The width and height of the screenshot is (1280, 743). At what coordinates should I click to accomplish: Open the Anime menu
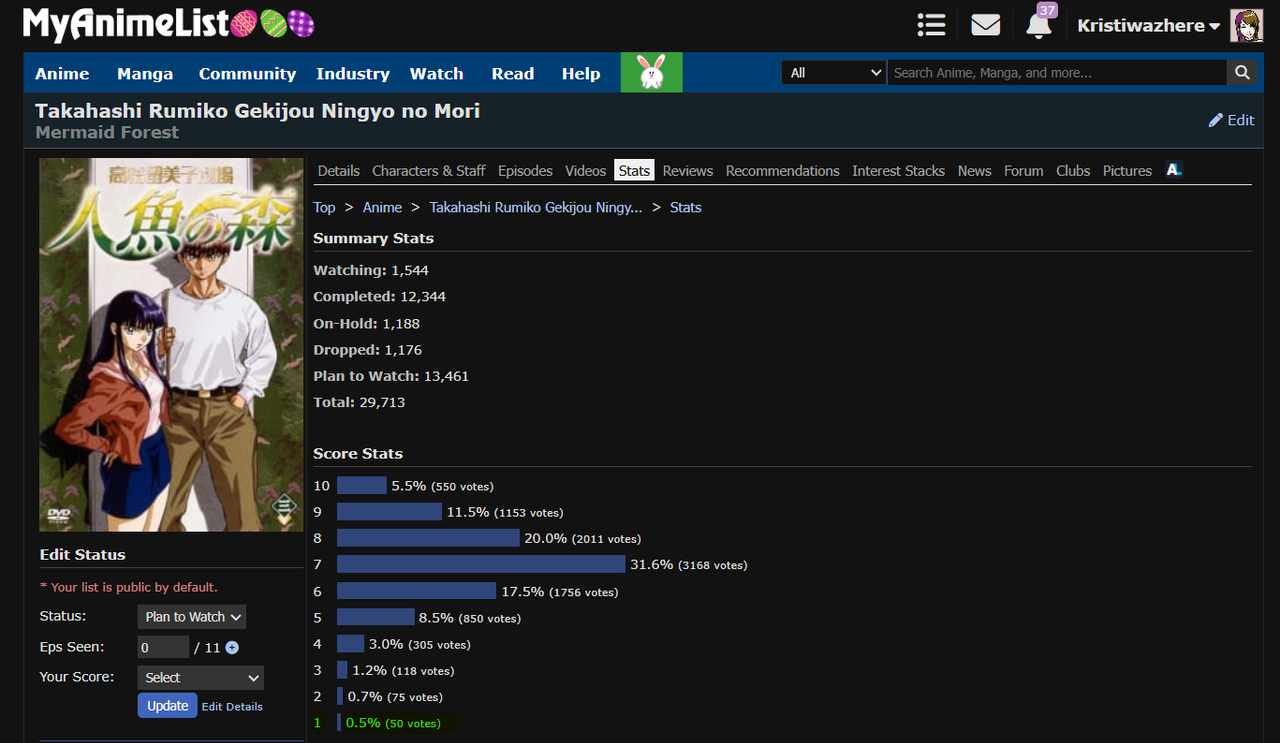(62, 74)
